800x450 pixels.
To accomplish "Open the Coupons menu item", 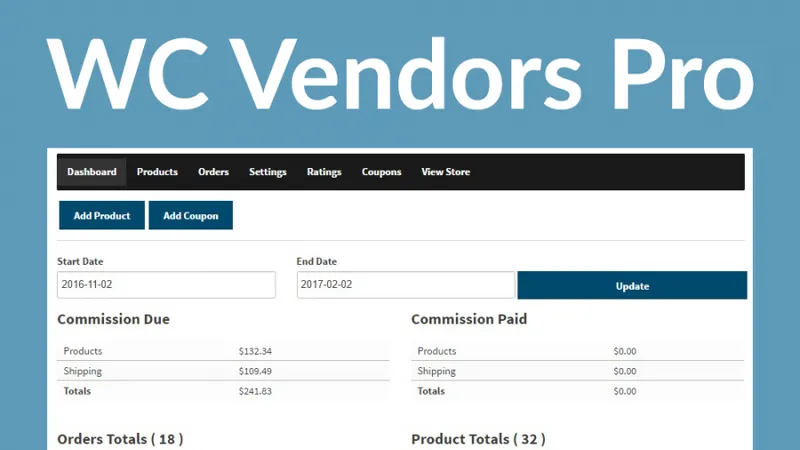I will click(382, 172).
